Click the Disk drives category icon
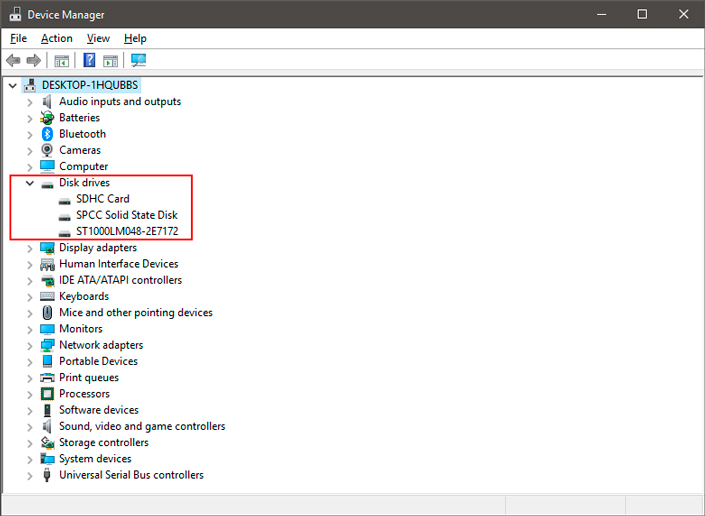The height and width of the screenshot is (516, 705). (x=47, y=184)
